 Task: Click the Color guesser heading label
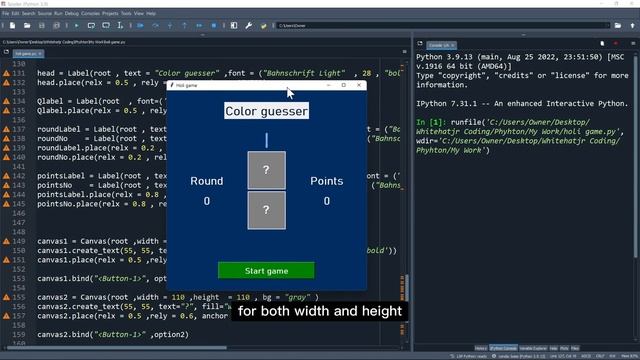[267, 111]
